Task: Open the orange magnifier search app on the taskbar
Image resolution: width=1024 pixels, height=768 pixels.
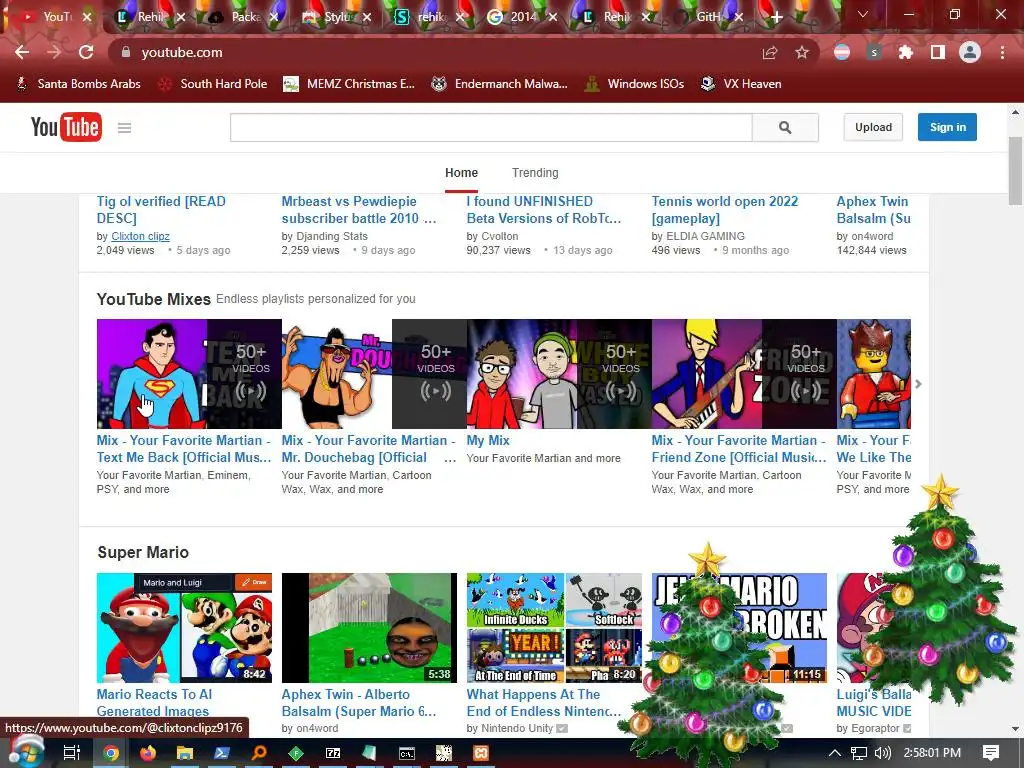Action: [x=259, y=753]
